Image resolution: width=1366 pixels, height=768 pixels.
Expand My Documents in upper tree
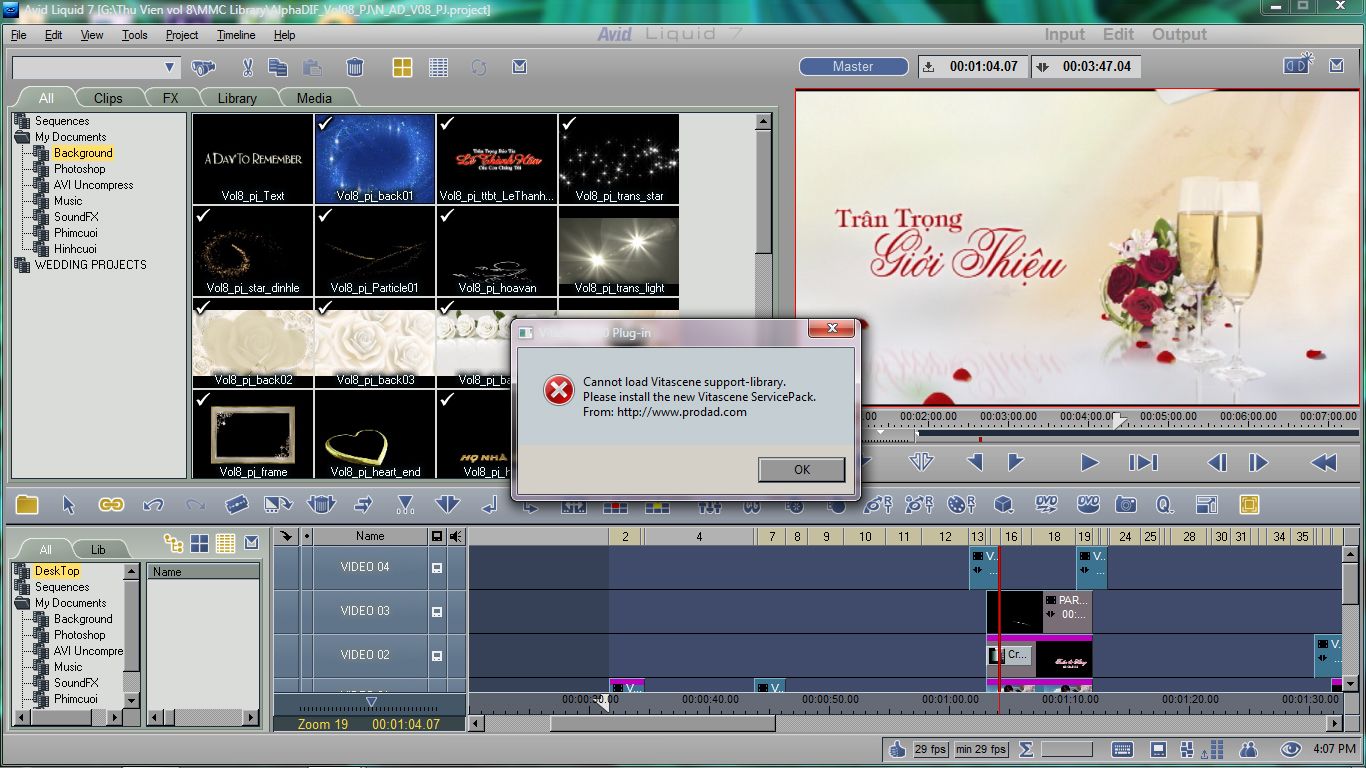tap(22, 137)
